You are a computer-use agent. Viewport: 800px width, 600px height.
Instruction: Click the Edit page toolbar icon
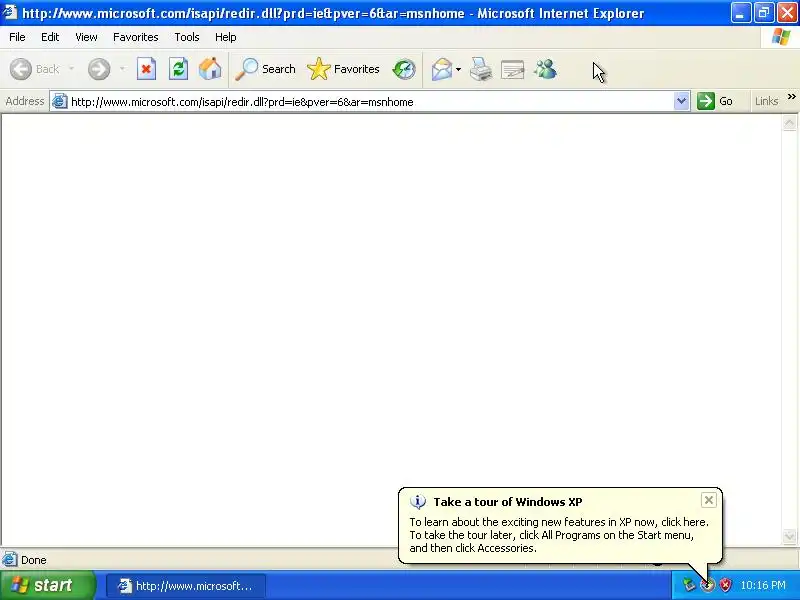513,69
